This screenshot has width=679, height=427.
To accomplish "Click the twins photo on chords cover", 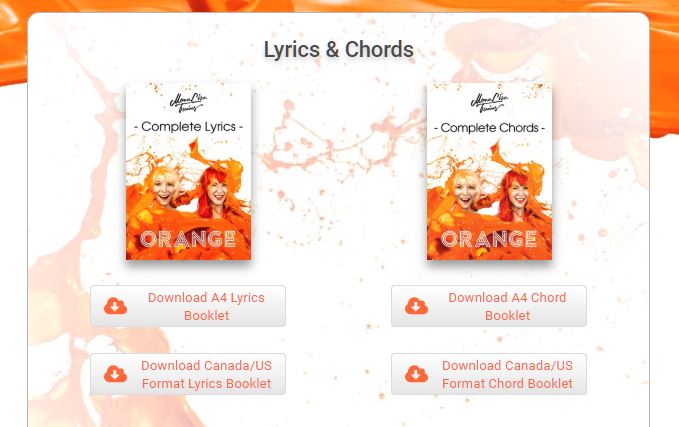I will click(x=489, y=193).
